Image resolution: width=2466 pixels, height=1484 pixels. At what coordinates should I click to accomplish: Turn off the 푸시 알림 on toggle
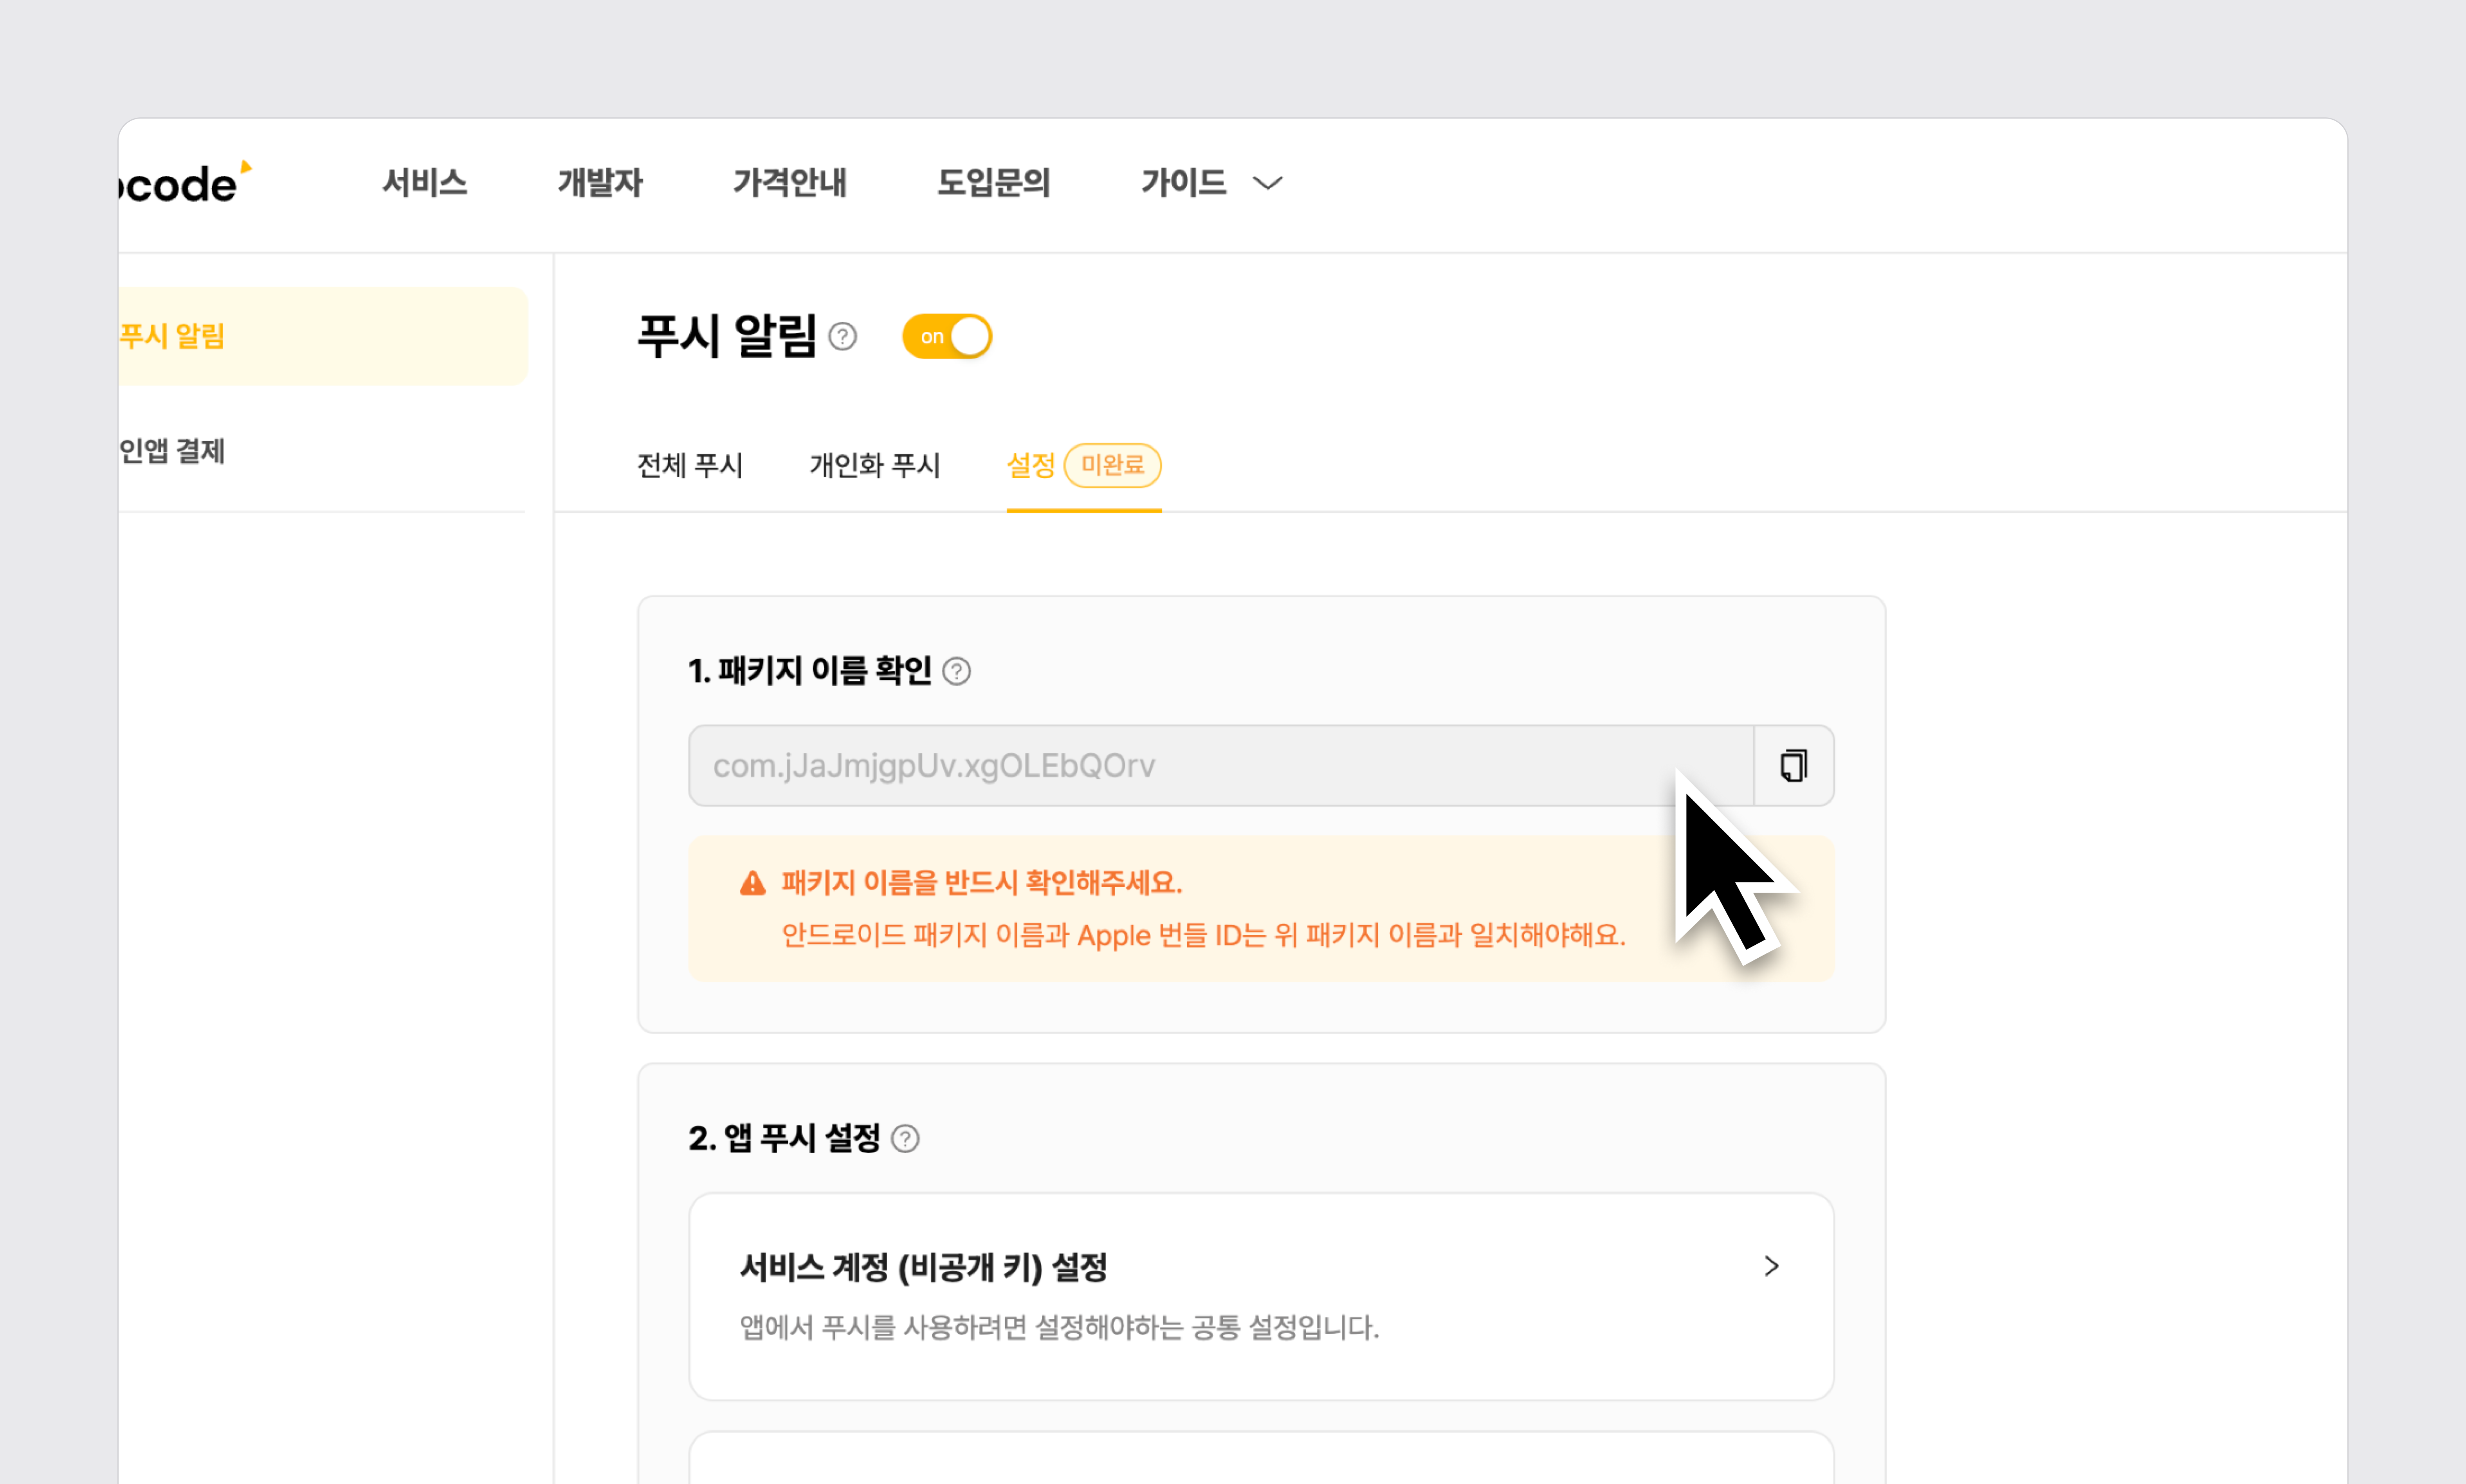(x=947, y=337)
